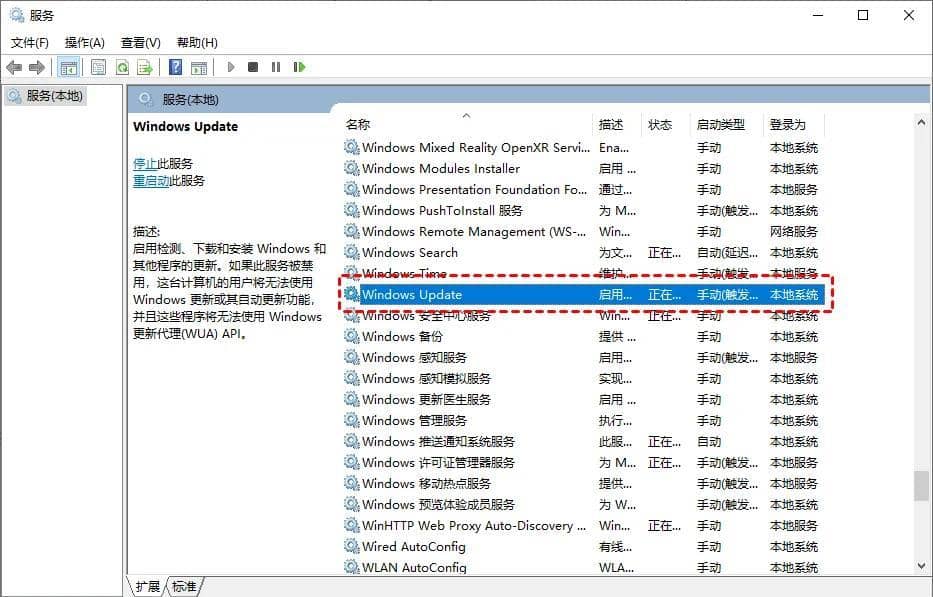
Task: Open the 操作(A) menu
Action: coord(85,42)
